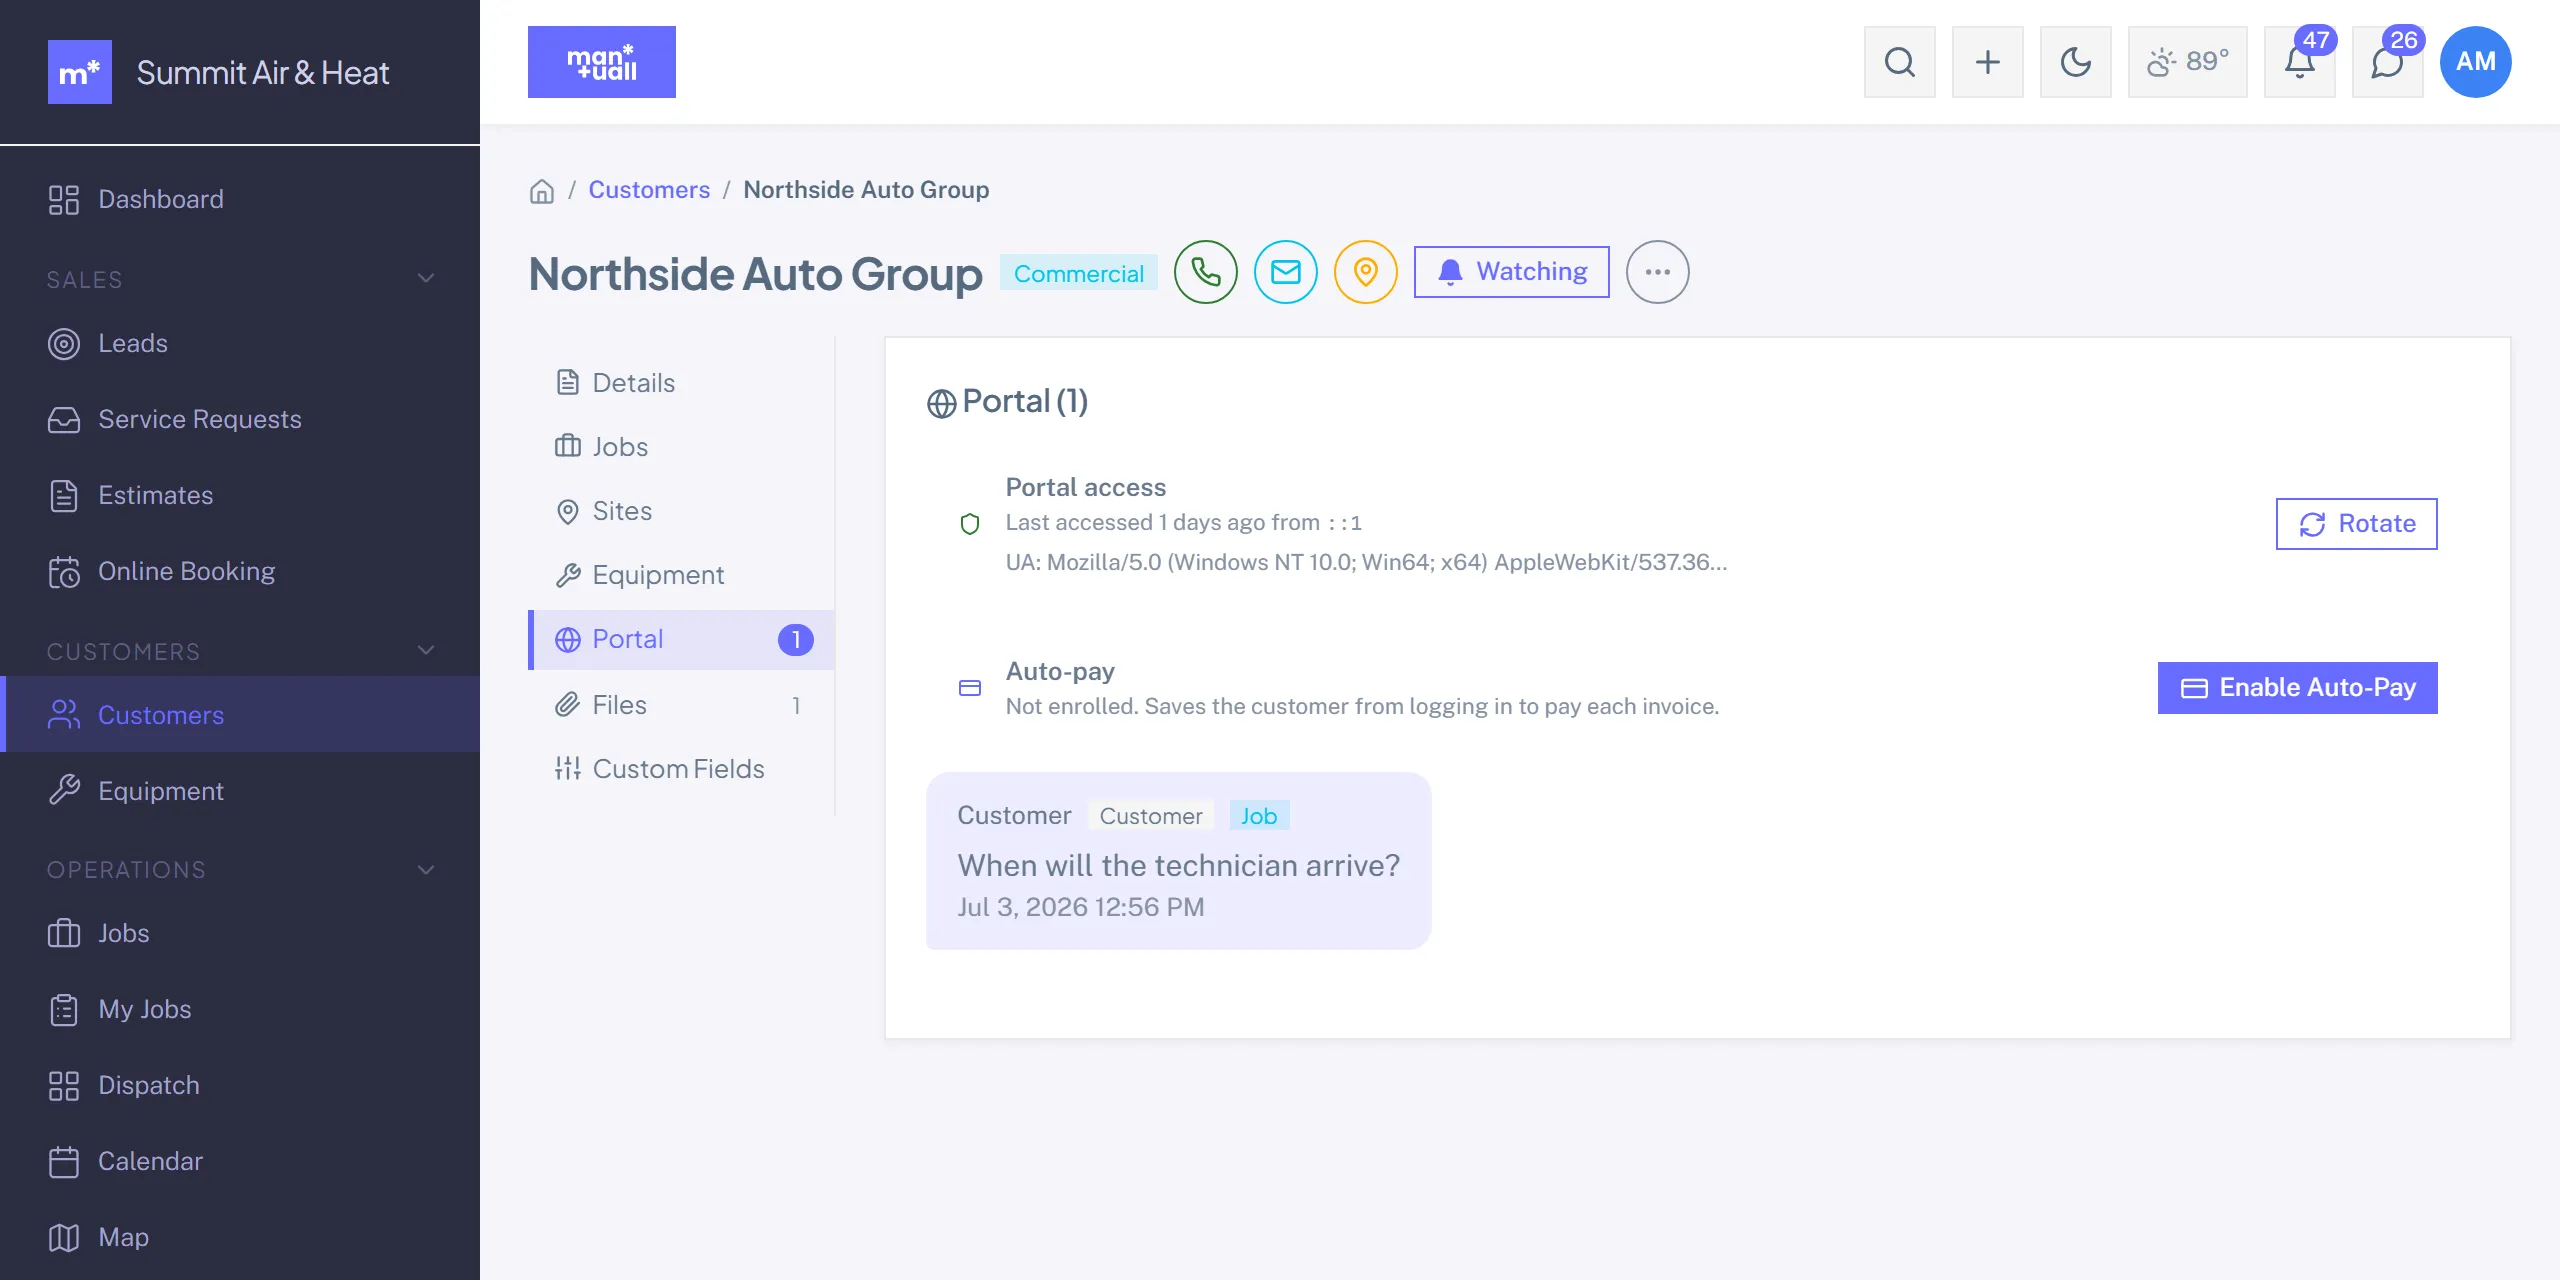Click the plus create-new button

pos(1987,62)
